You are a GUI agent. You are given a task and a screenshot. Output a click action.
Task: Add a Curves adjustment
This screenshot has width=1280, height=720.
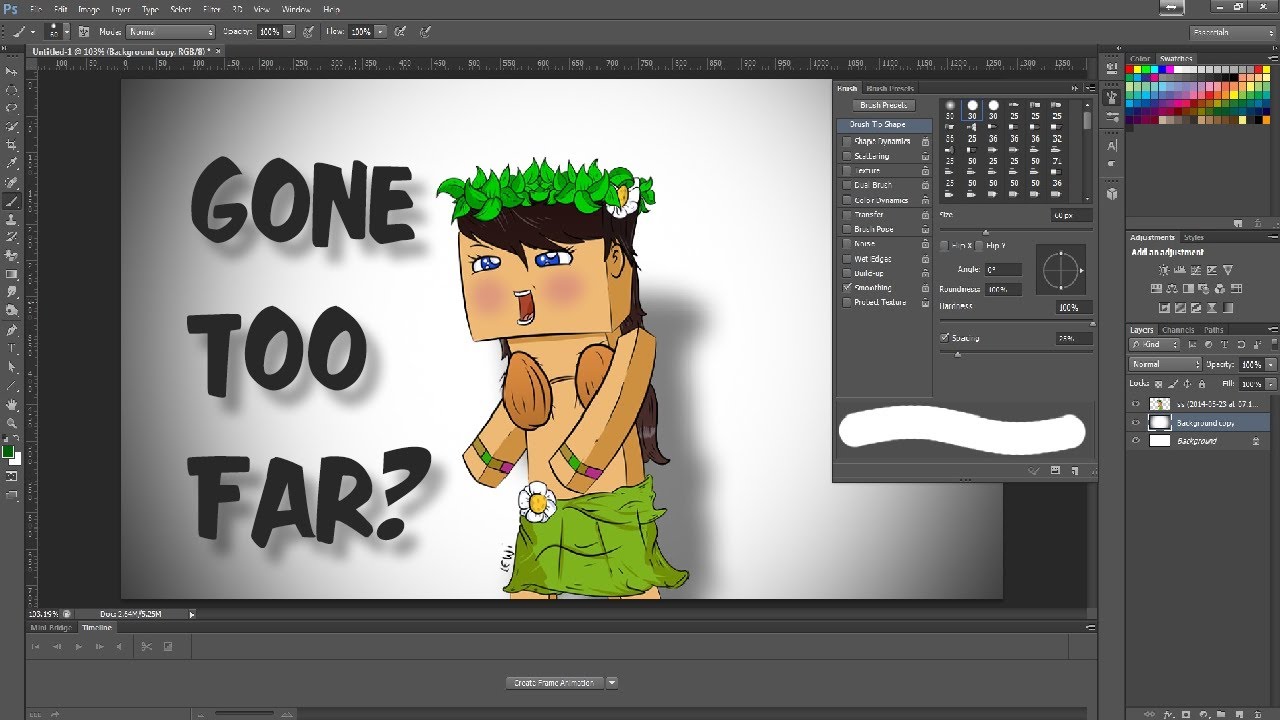pyautogui.click(x=1196, y=270)
